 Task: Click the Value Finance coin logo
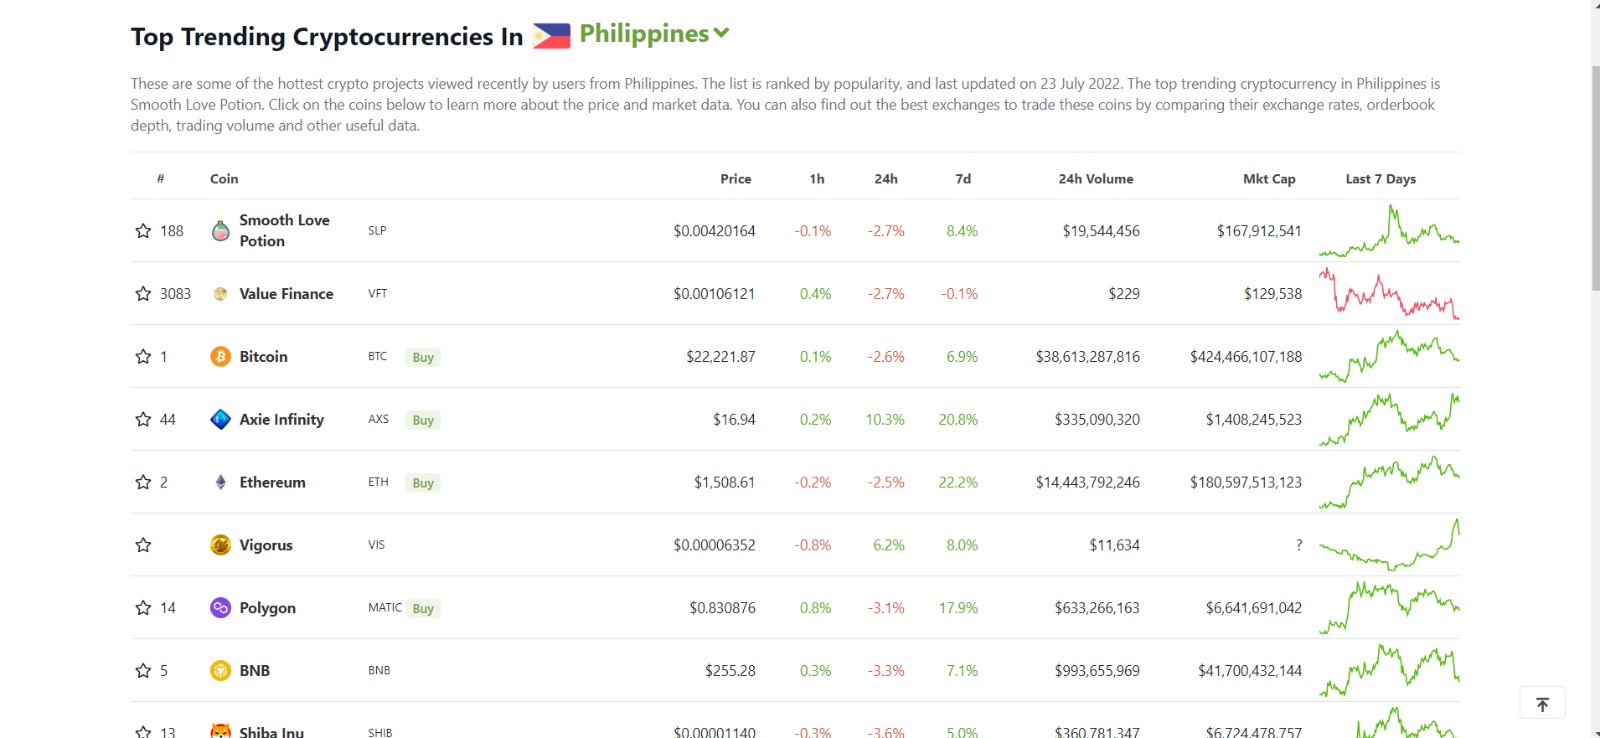pos(221,294)
